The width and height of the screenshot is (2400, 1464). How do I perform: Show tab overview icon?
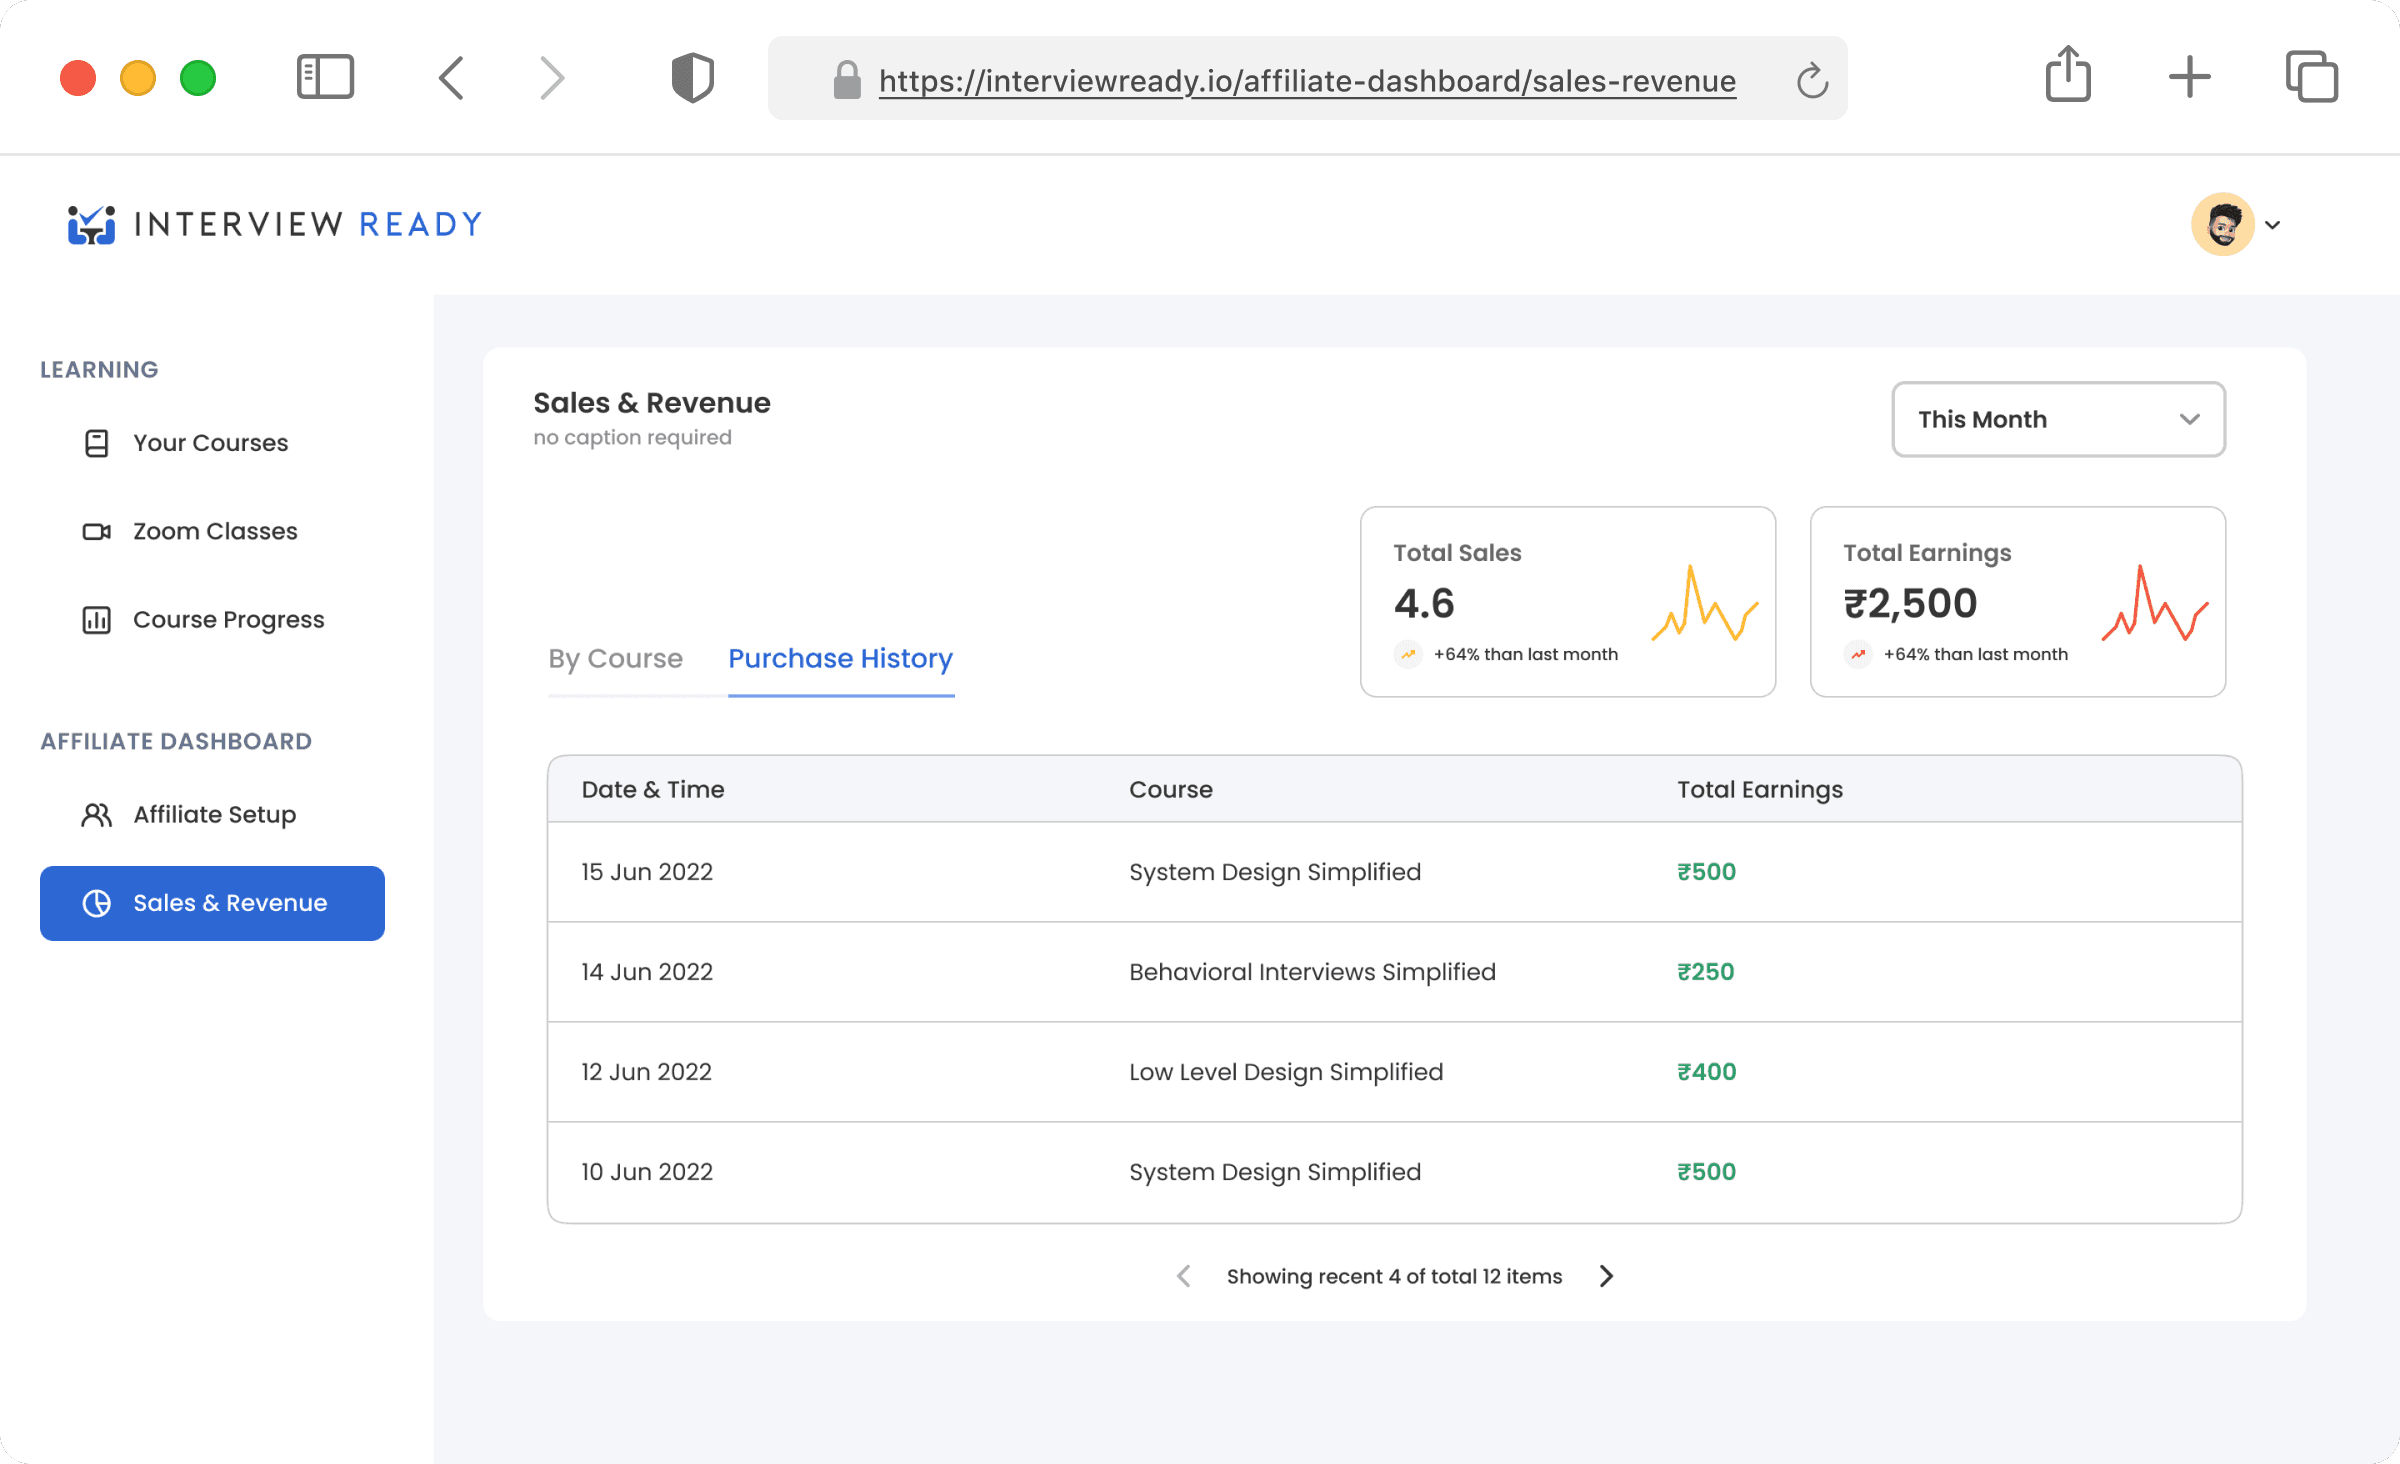(2311, 77)
